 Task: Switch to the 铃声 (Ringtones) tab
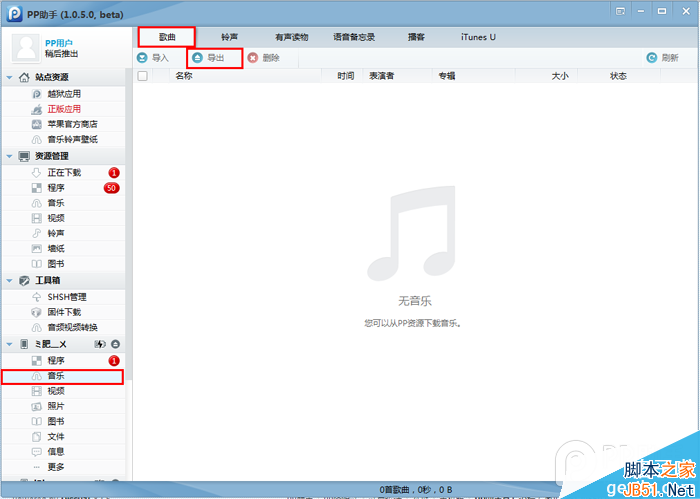tap(229, 37)
